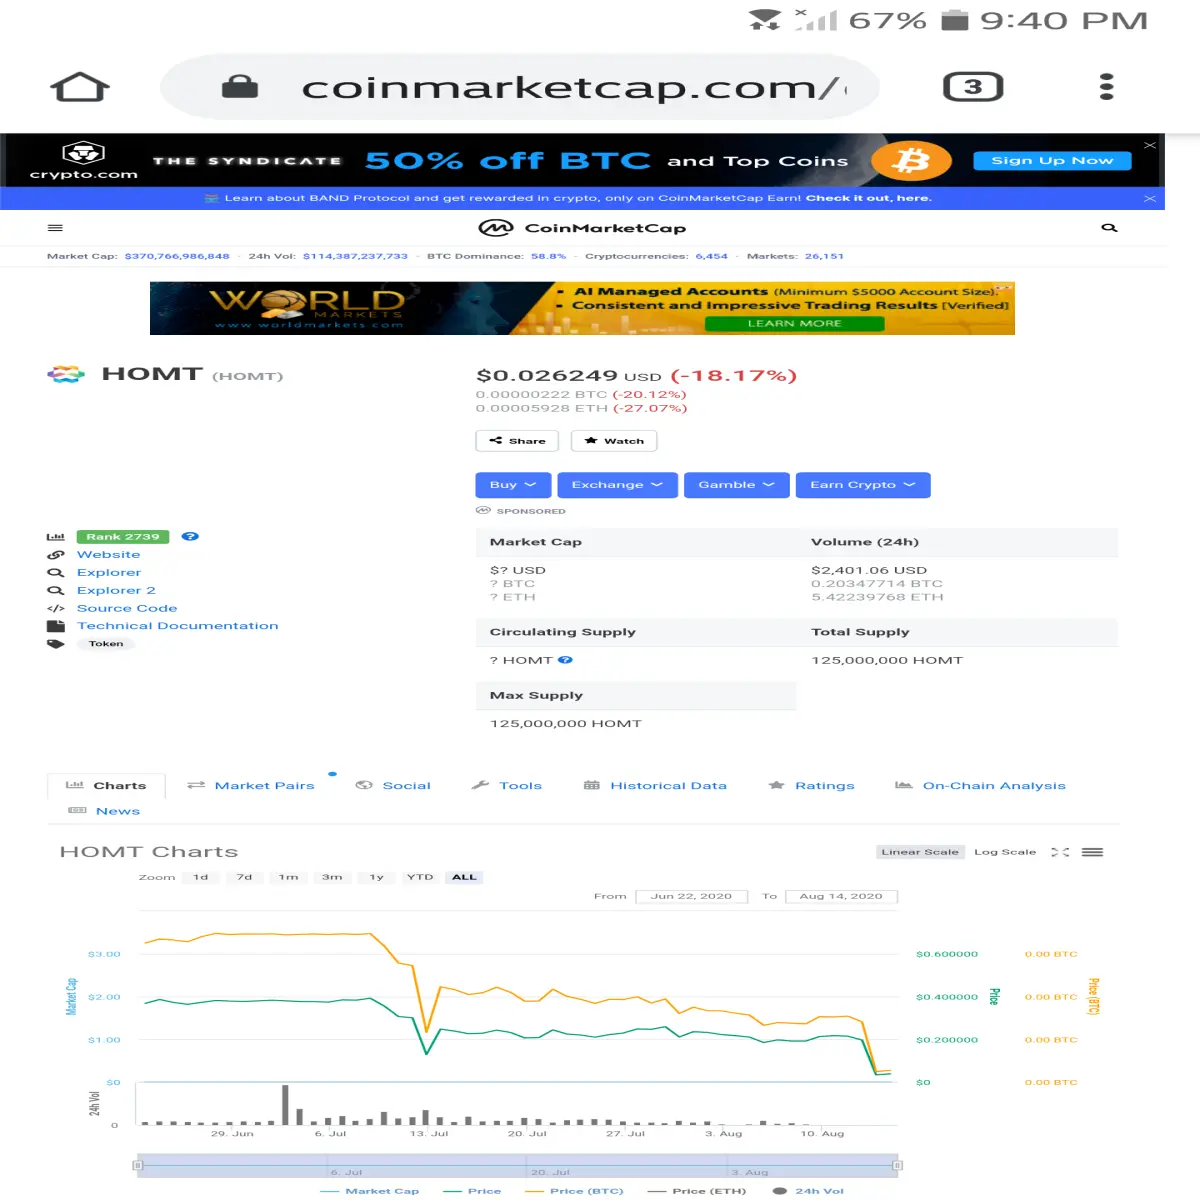Open the hamburger menu on CoinMarketCap

tap(55, 228)
